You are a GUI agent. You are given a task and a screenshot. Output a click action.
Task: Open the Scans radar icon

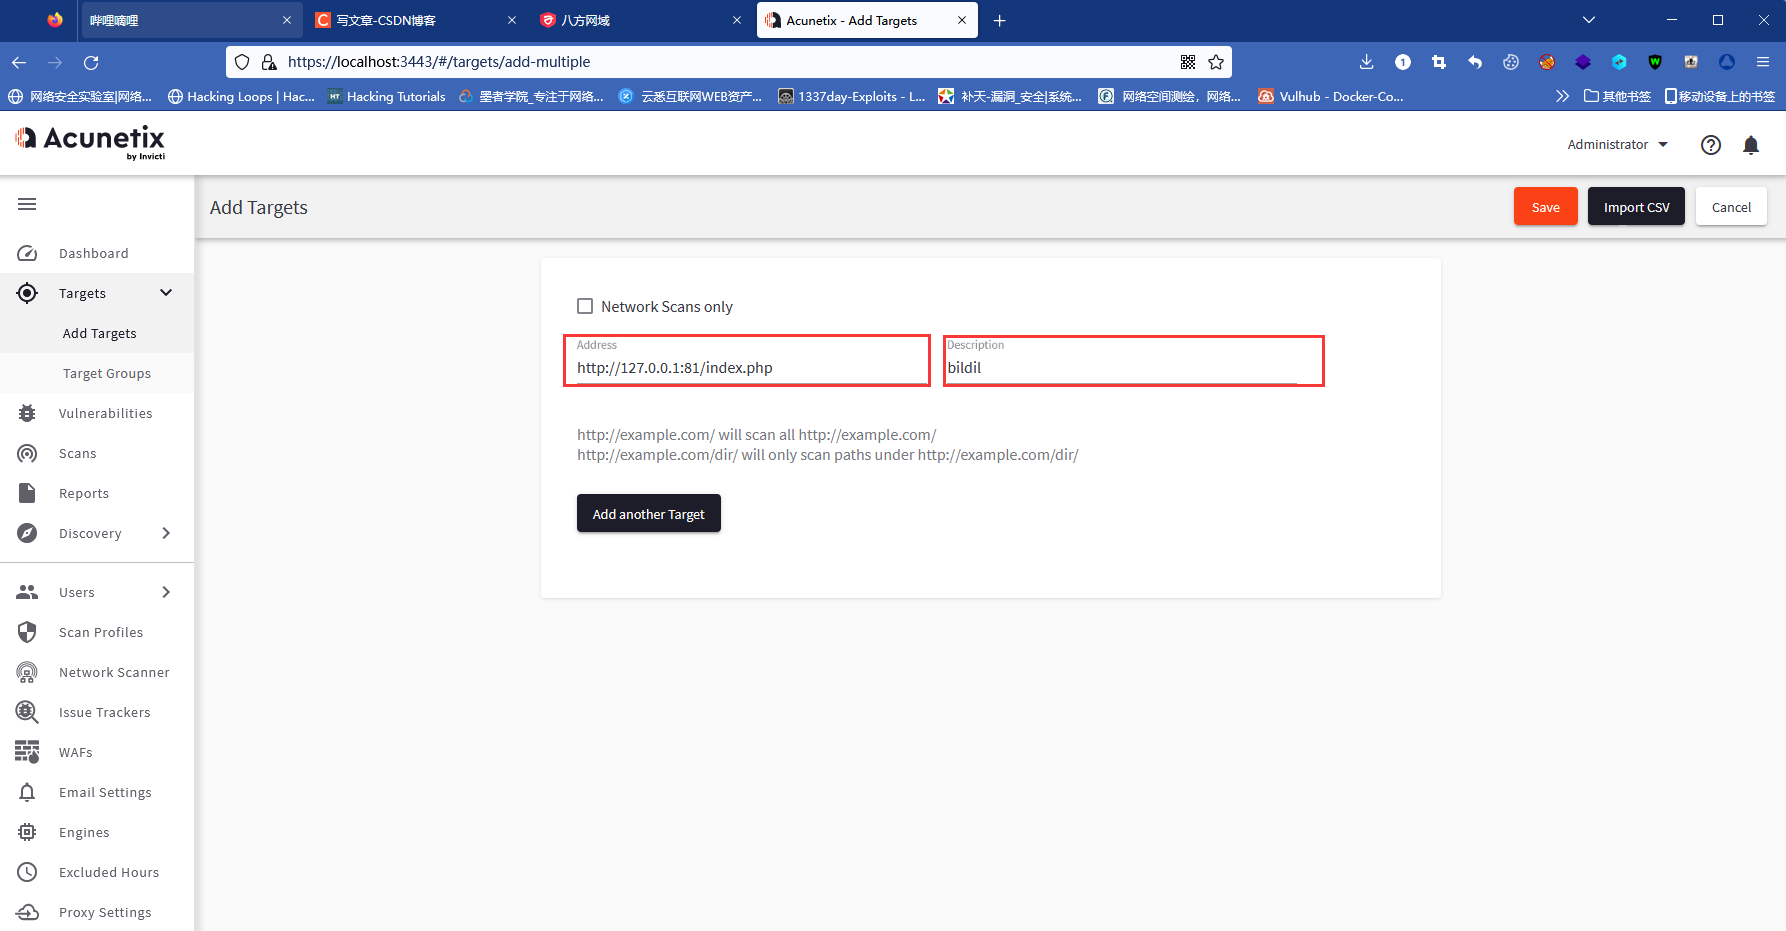pos(27,453)
